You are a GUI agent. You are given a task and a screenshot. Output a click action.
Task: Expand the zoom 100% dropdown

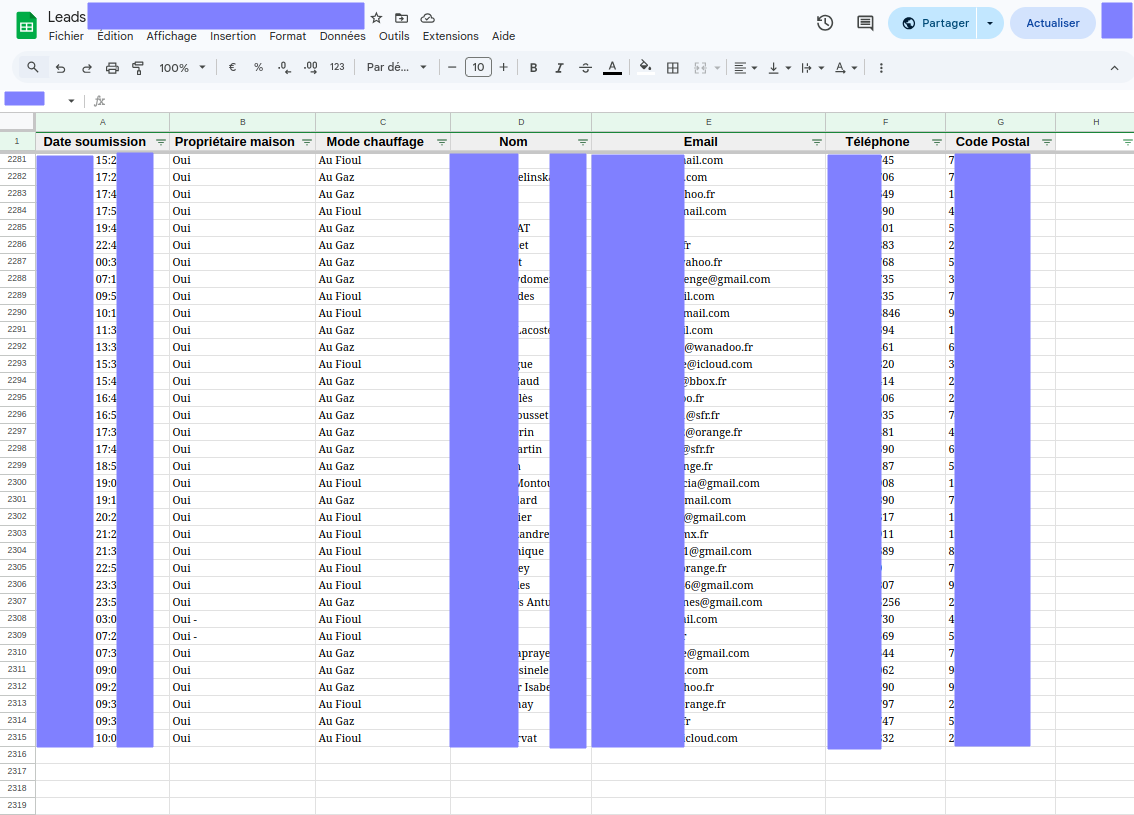coord(182,68)
